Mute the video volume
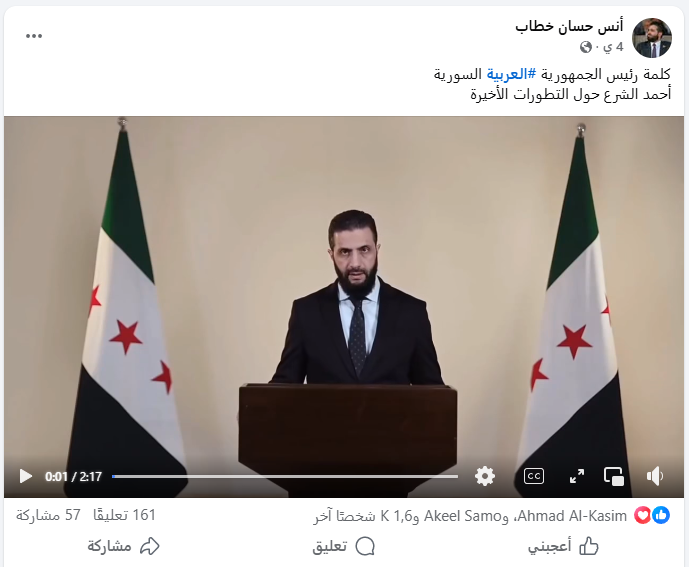 [x=654, y=476]
